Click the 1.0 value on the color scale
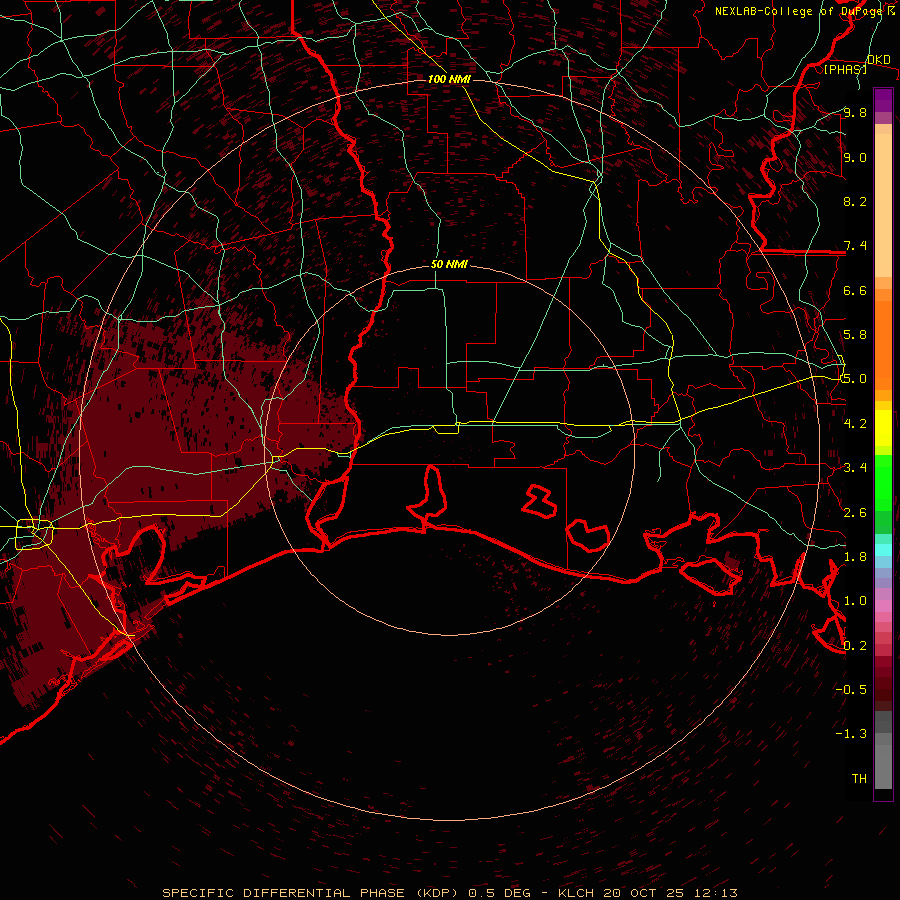This screenshot has height=900, width=900. (855, 601)
